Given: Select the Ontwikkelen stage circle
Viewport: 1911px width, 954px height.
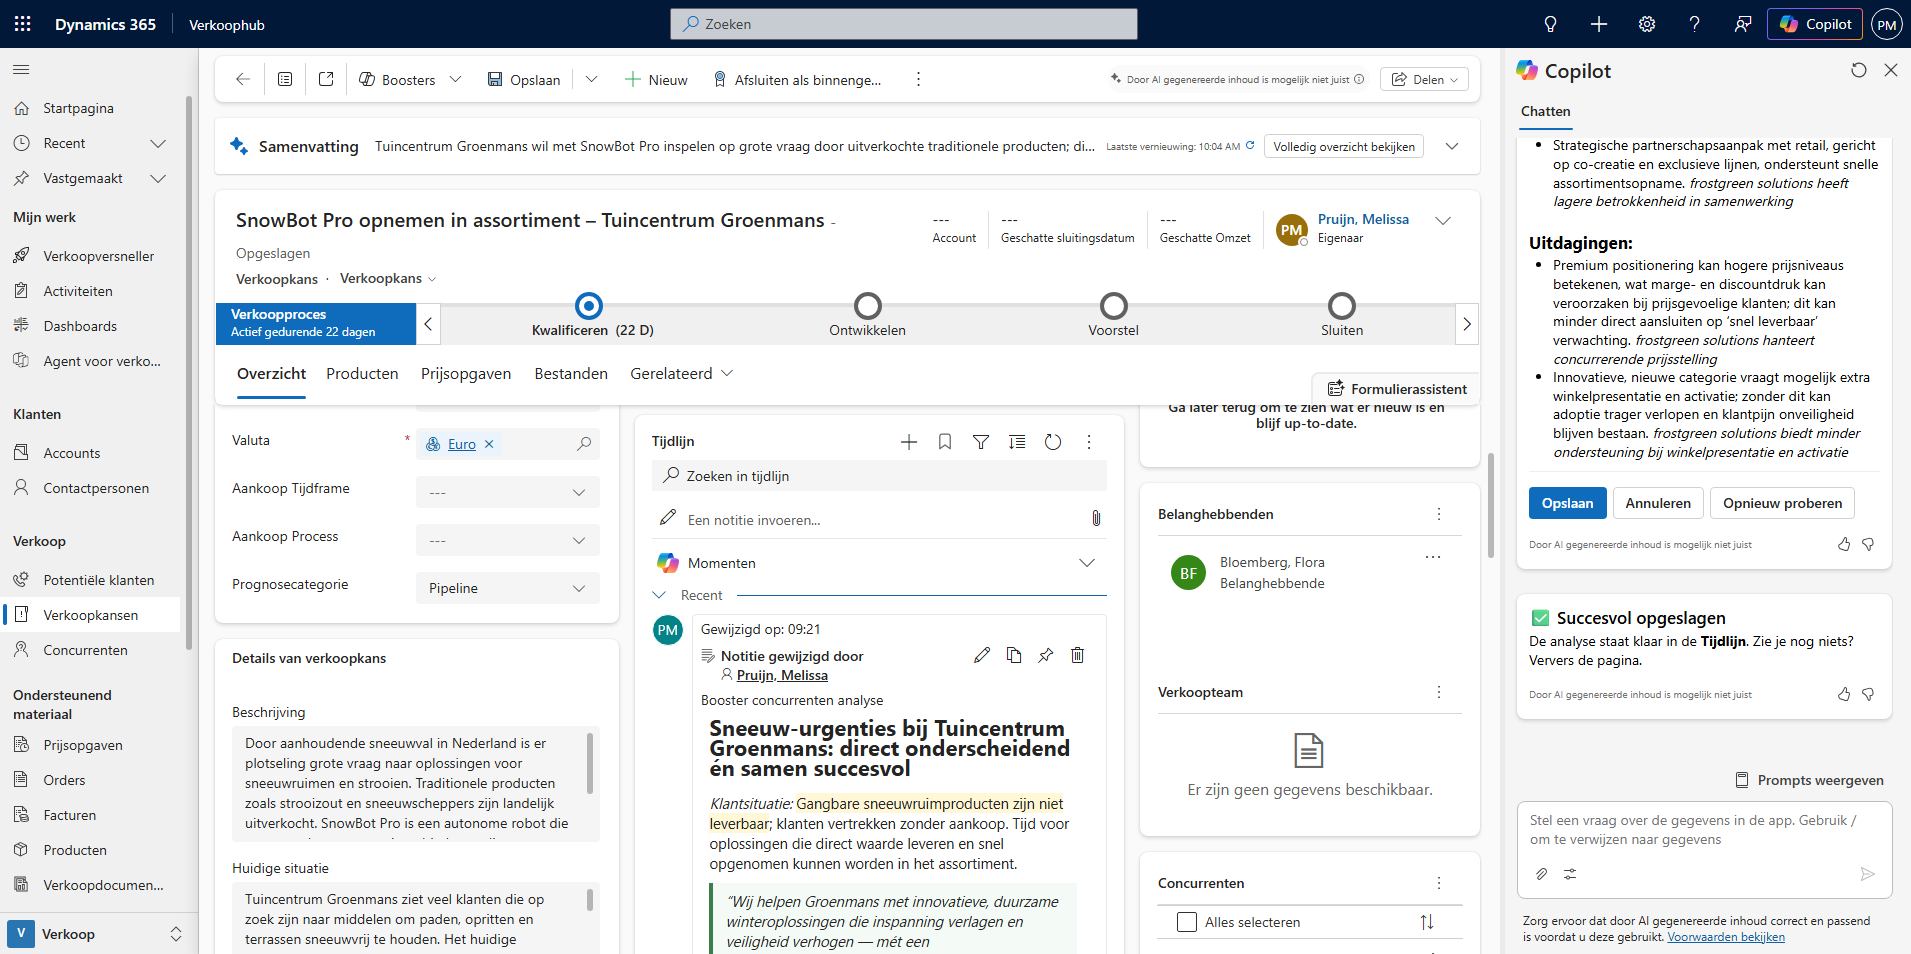Looking at the screenshot, I should click(867, 306).
